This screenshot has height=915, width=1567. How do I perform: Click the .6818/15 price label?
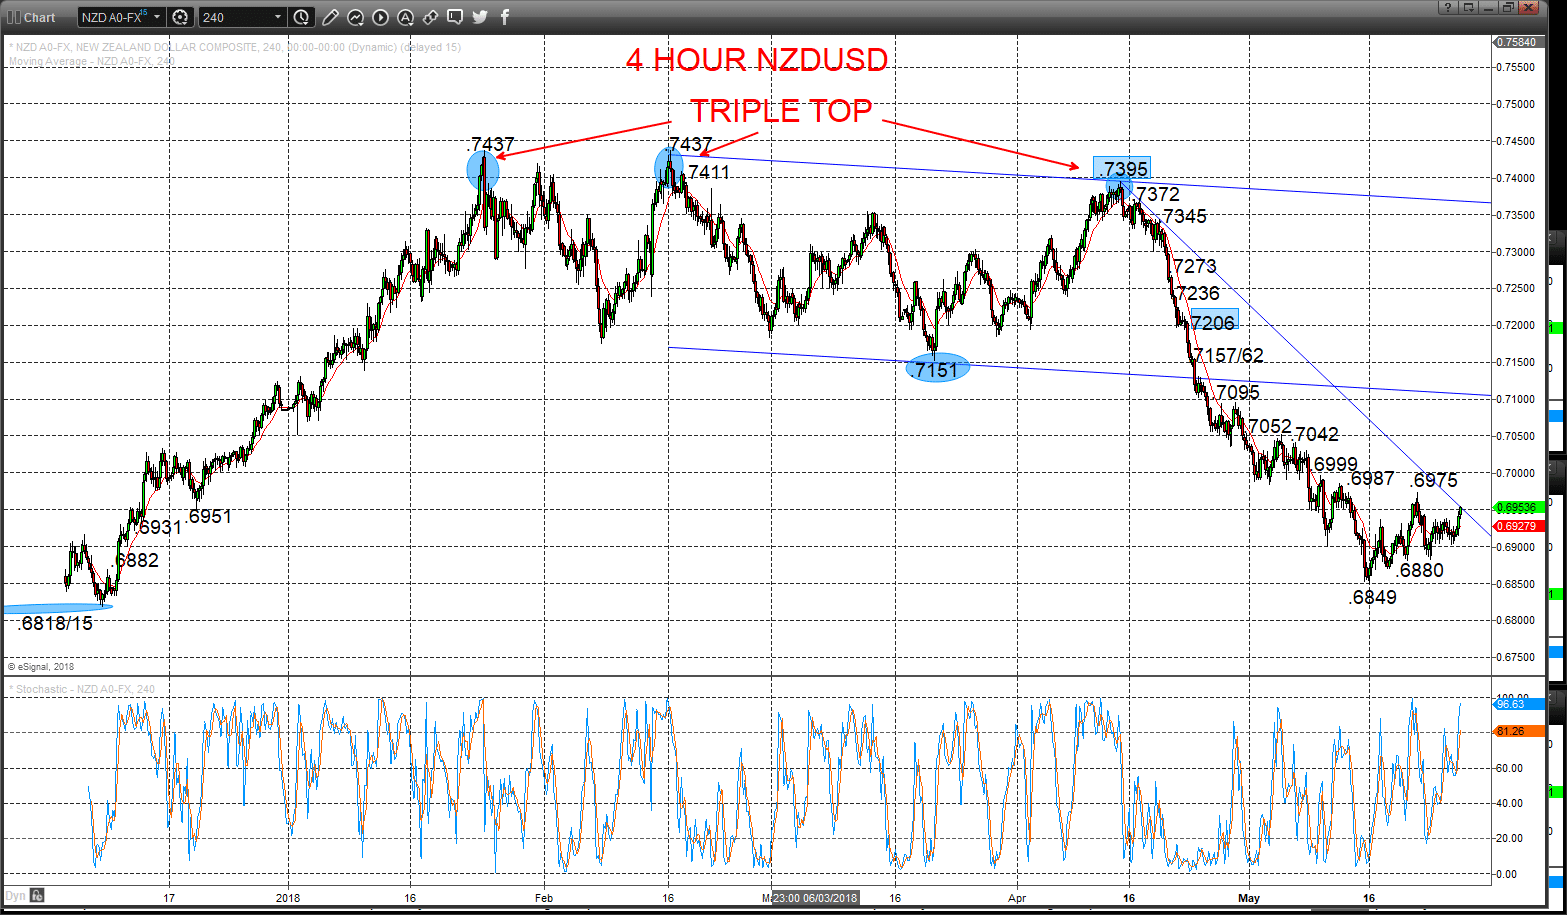(x=55, y=624)
